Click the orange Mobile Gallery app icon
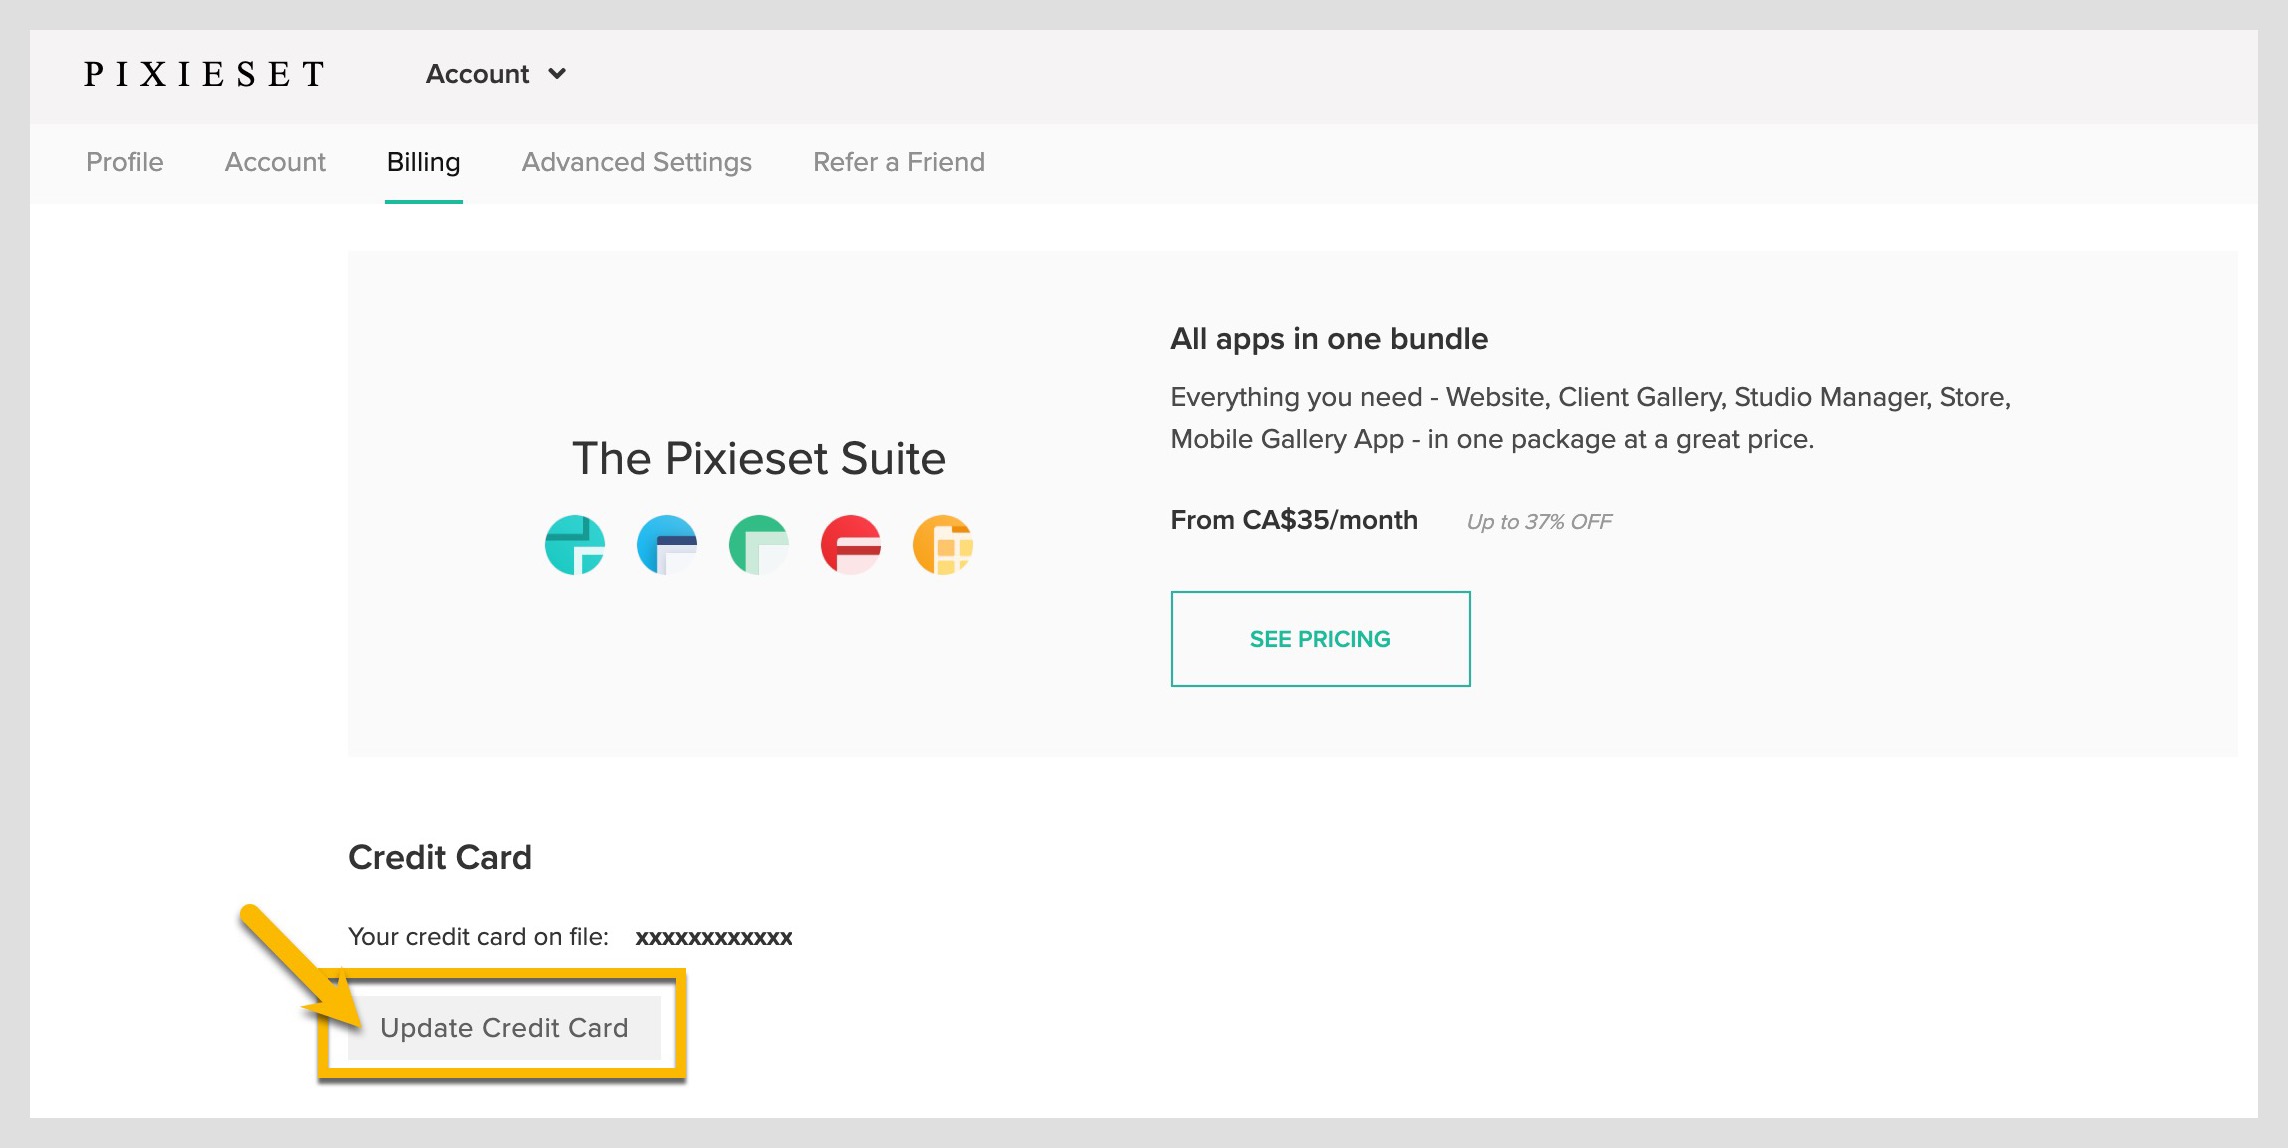This screenshot has width=2288, height=1148. (x=942, y=545)
